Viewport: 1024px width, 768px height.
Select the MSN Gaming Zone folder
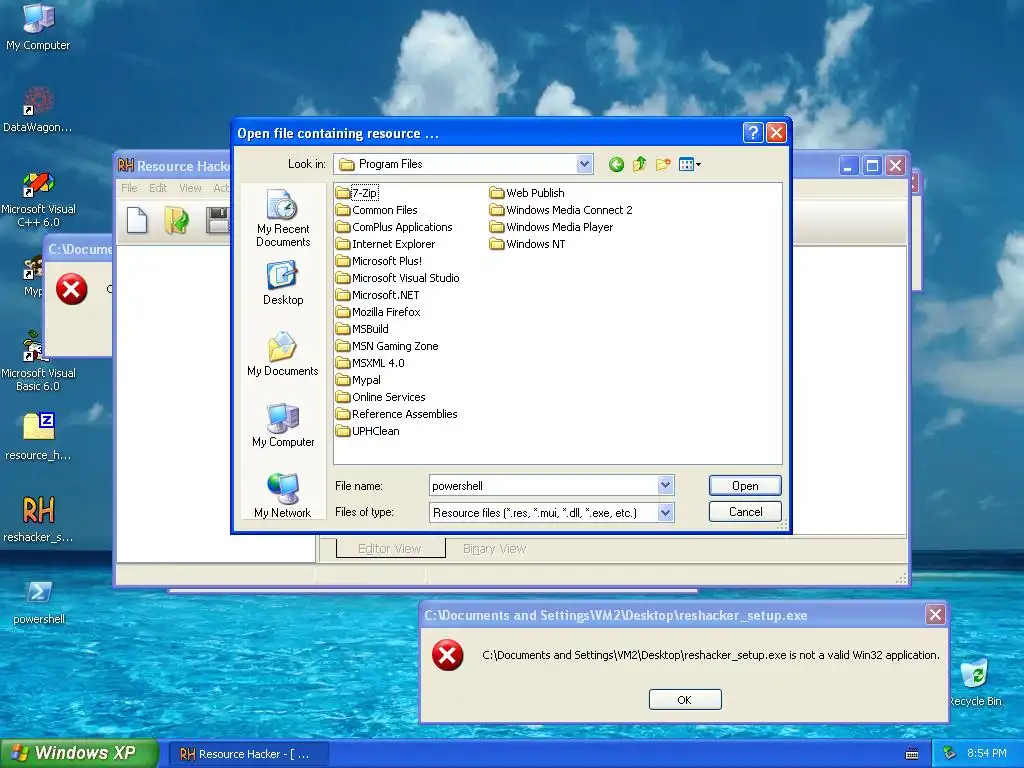tap(387, 345)
